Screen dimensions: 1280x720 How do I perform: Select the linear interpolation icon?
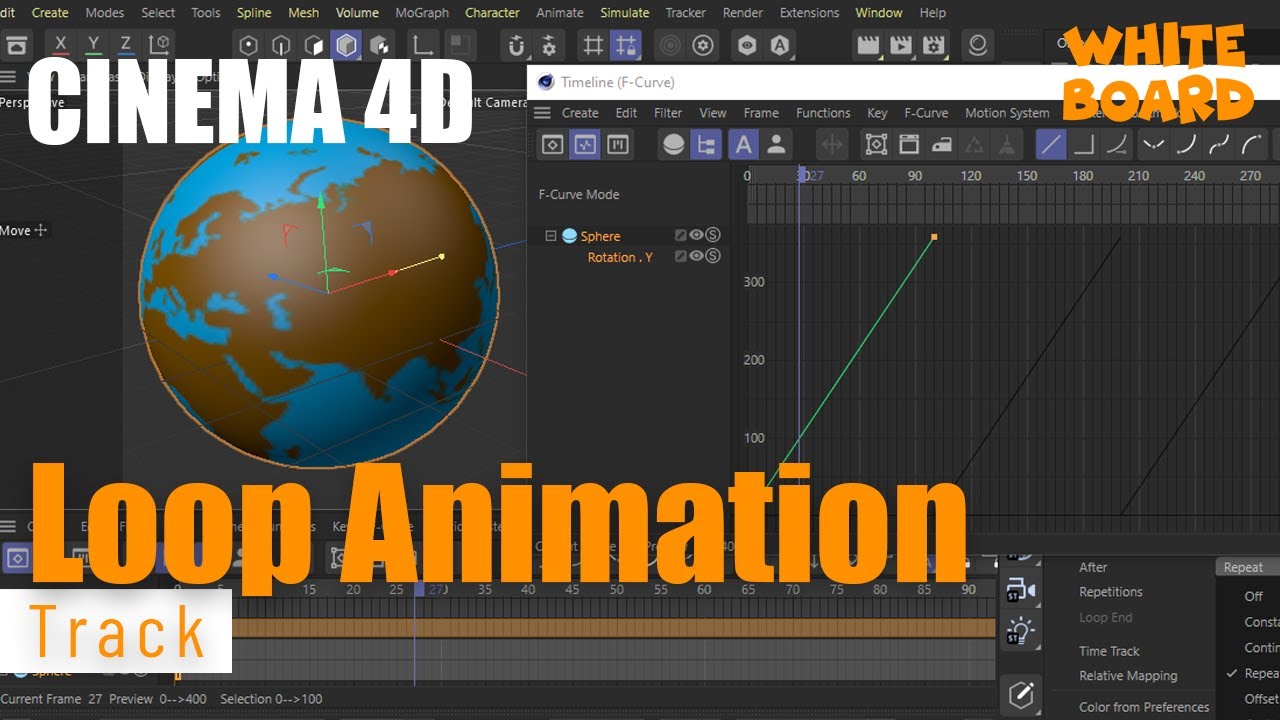[1050, 145]
